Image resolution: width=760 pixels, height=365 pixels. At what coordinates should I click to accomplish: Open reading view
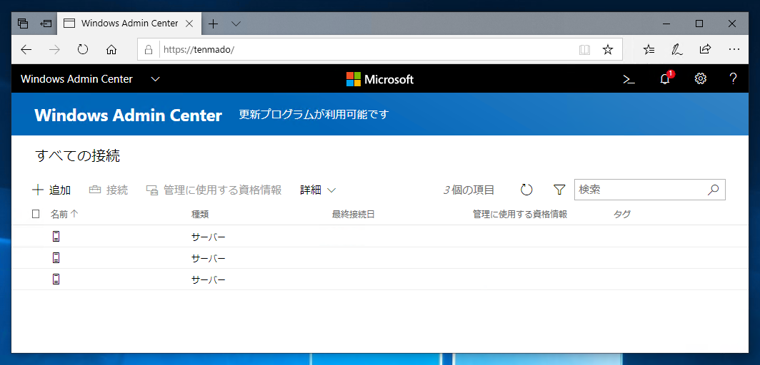coord(585,49)
